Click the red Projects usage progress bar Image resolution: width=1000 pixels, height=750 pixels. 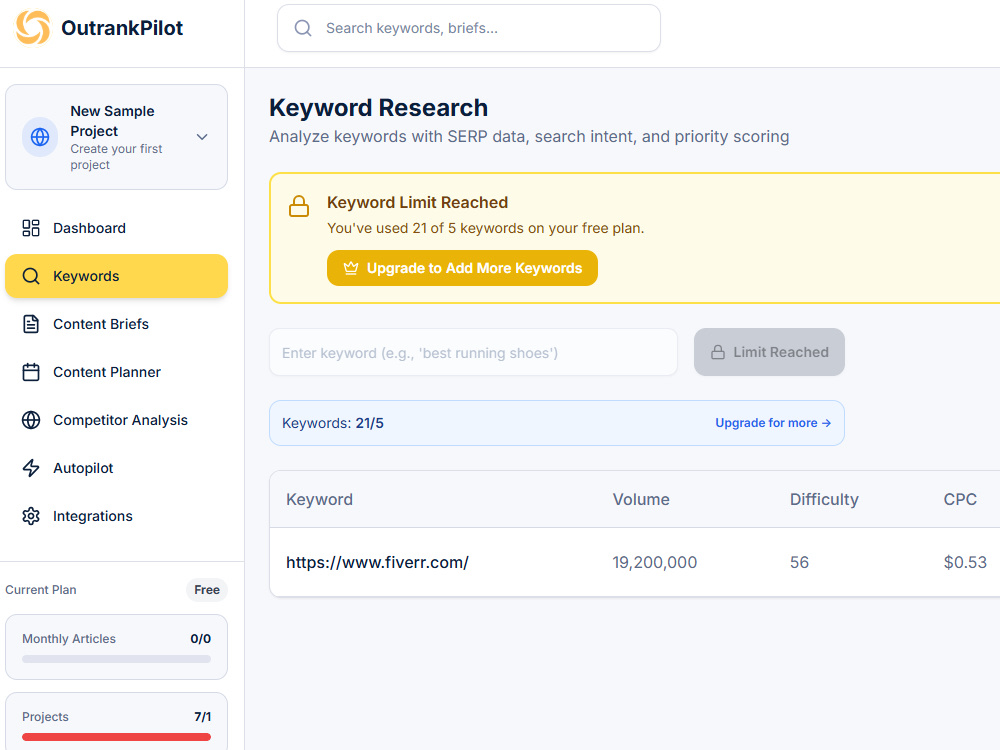[x=116, y=737]
